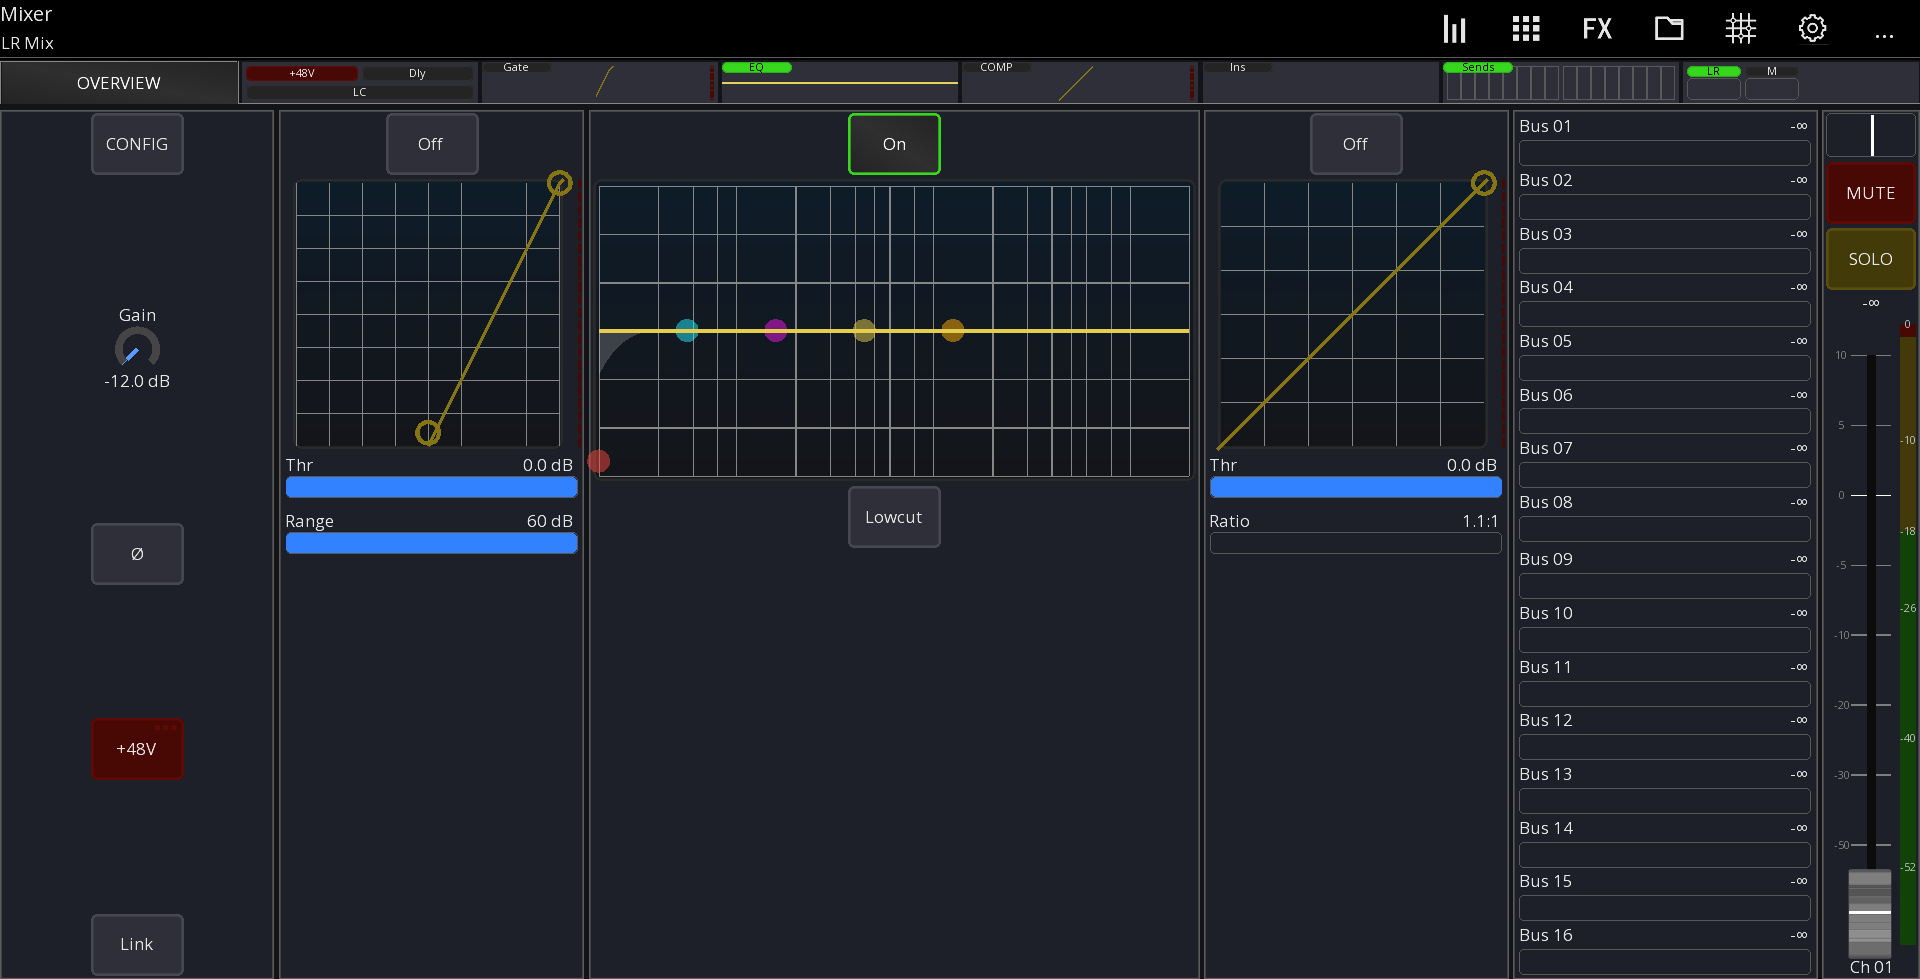
Task: Click the Bus 01 send level bar
Action: pyautogui.click(x=1665, y=153)
